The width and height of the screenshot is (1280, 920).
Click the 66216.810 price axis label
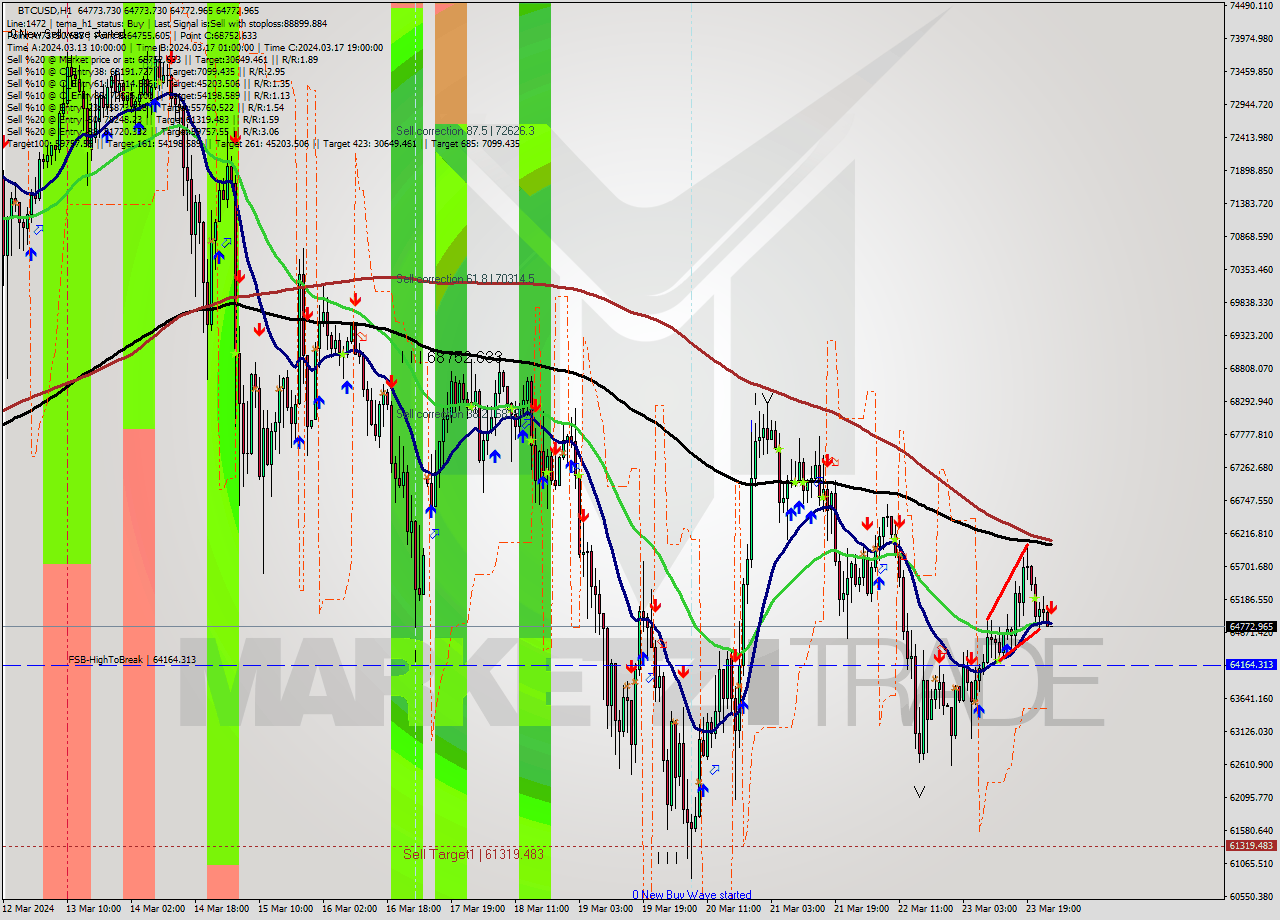point(1251,533)
